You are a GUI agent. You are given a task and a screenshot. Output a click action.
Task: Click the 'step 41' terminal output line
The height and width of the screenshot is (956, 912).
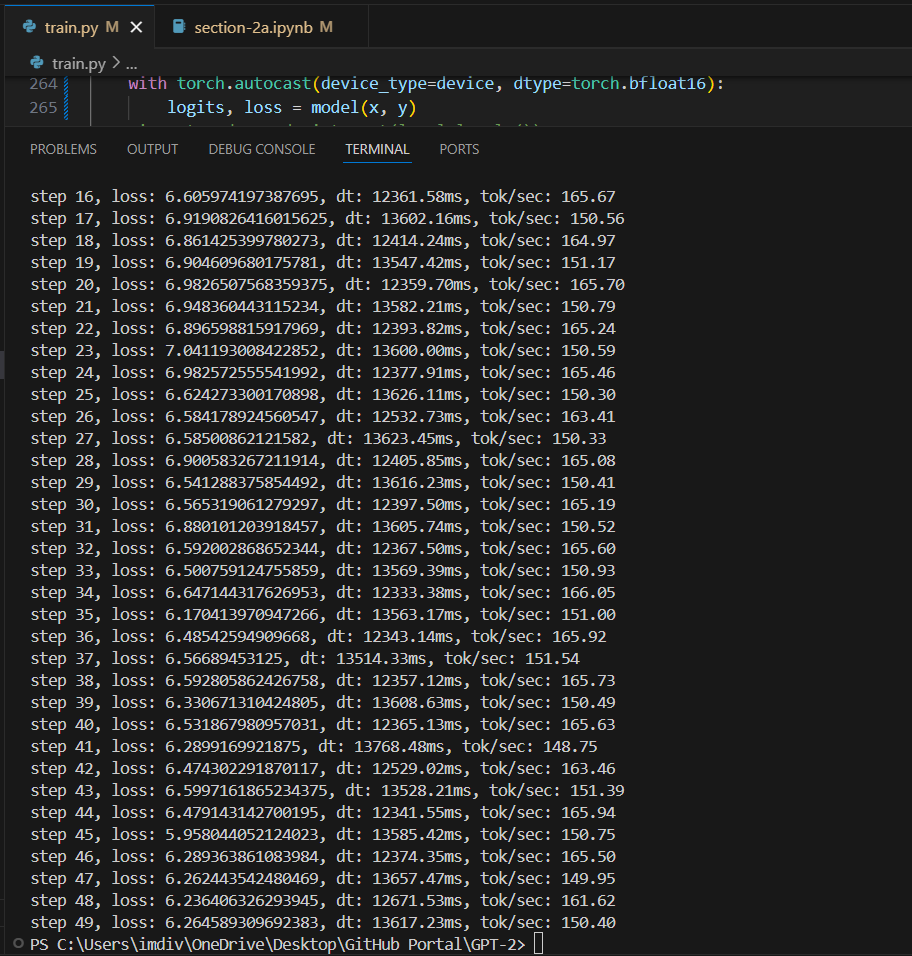tap(314, 746)
